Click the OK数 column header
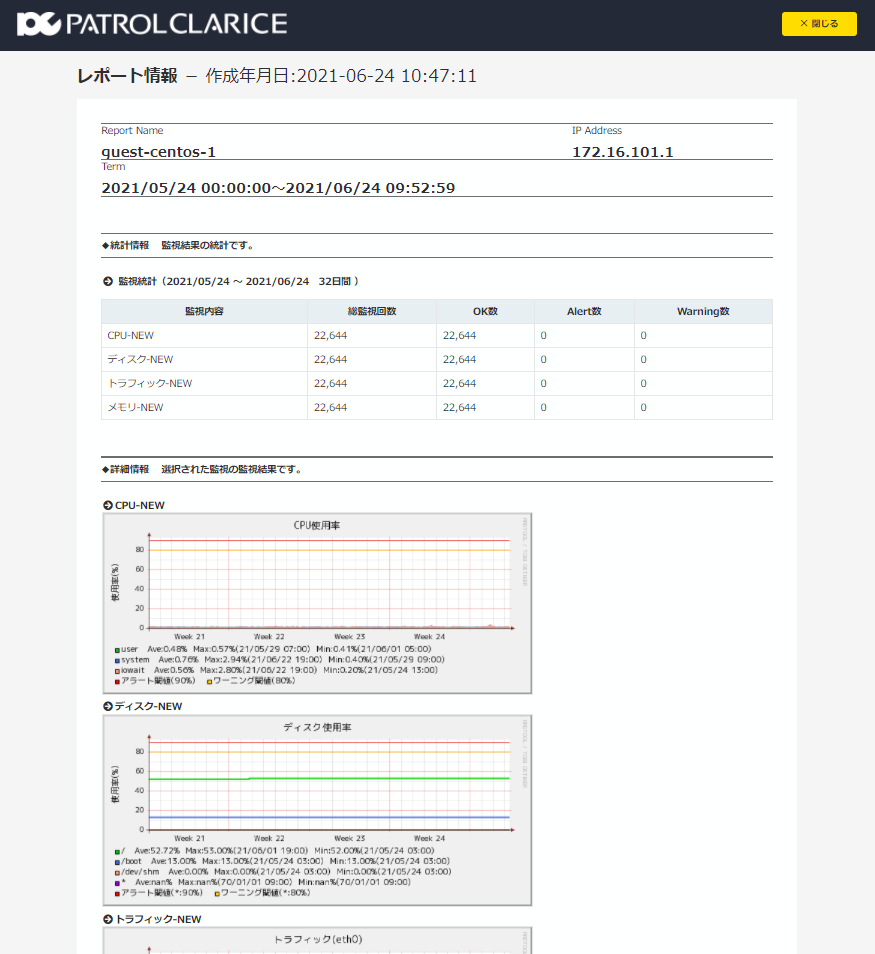Screen dimensions: 875x954 (x=485, y=311)
